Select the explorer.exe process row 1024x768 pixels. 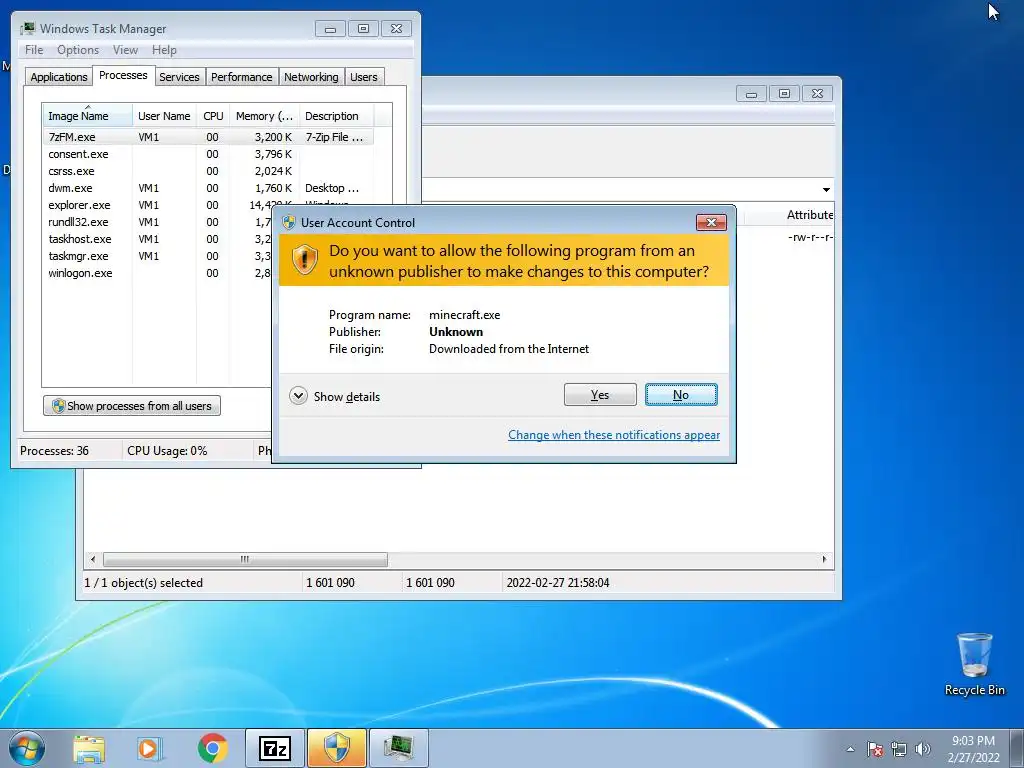pyautogui.click(x=157, y=205)
